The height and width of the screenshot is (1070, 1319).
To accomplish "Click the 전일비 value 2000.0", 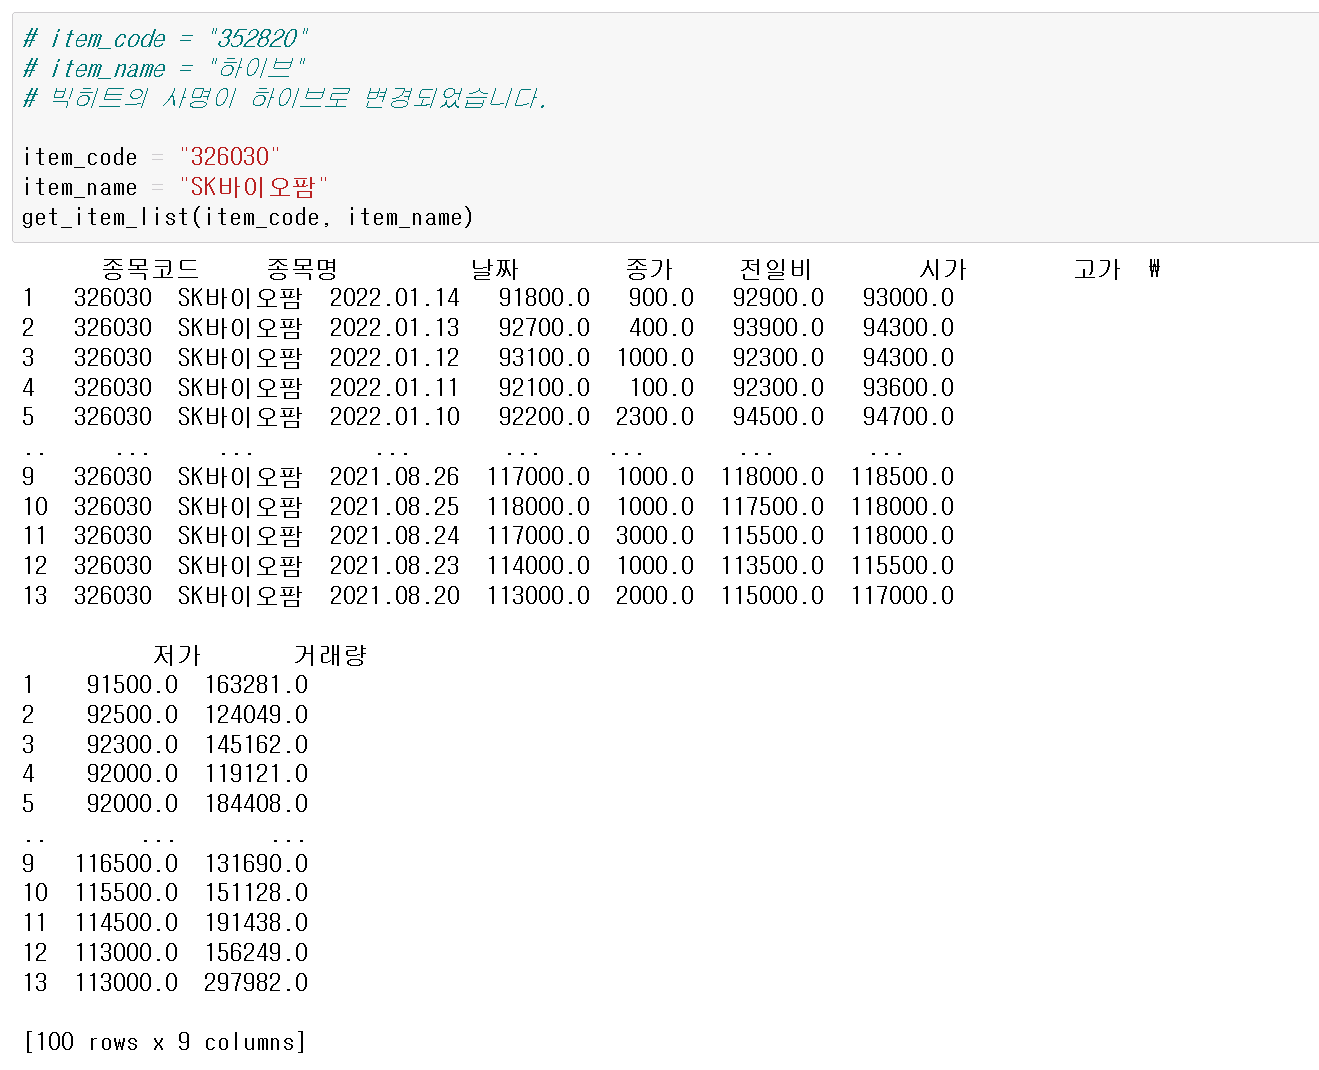I will 655,596.
